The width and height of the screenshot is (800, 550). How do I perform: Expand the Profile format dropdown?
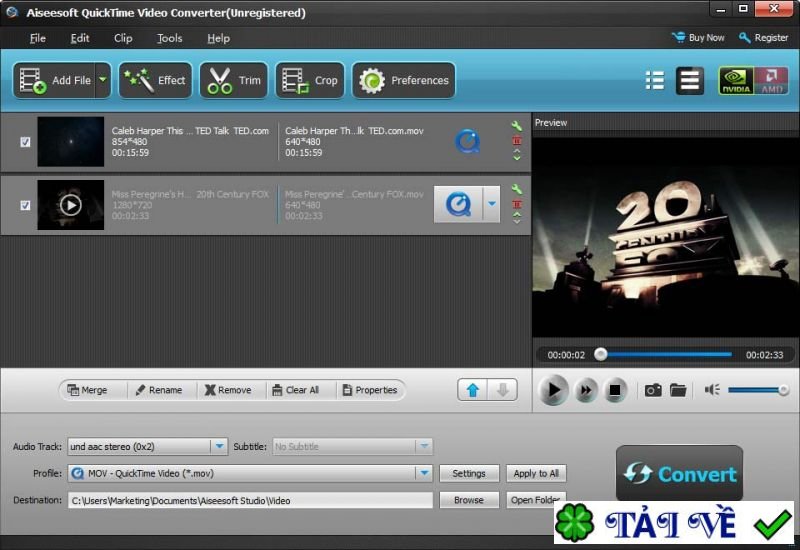[x=424, y=473]
